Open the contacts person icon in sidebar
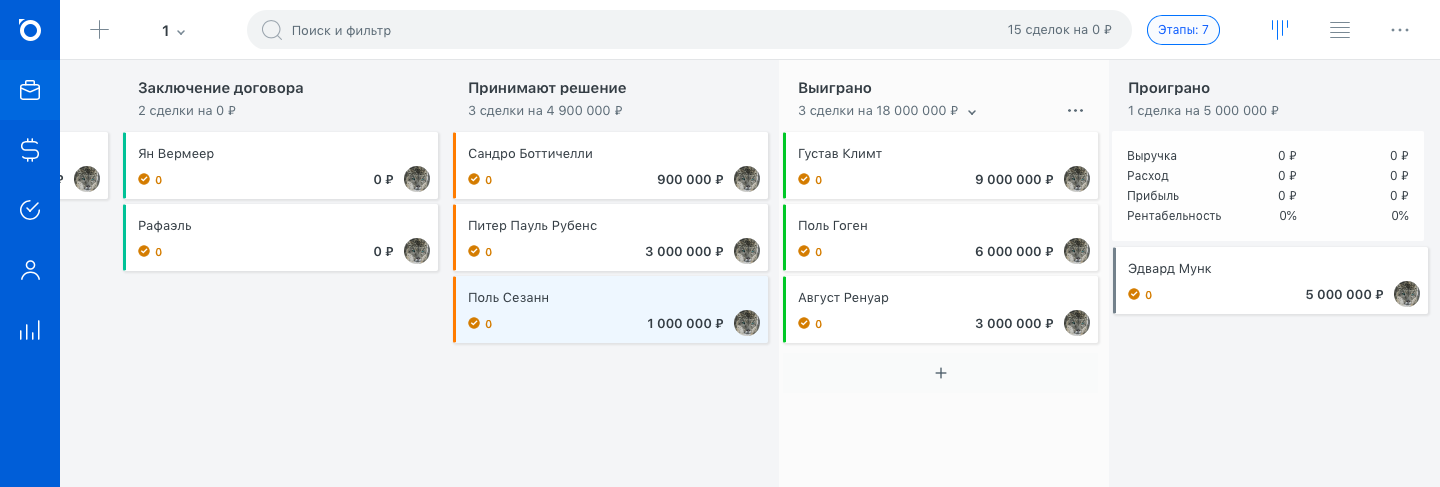This screenshot has height=487, width=1440. [x=30, y=270]
